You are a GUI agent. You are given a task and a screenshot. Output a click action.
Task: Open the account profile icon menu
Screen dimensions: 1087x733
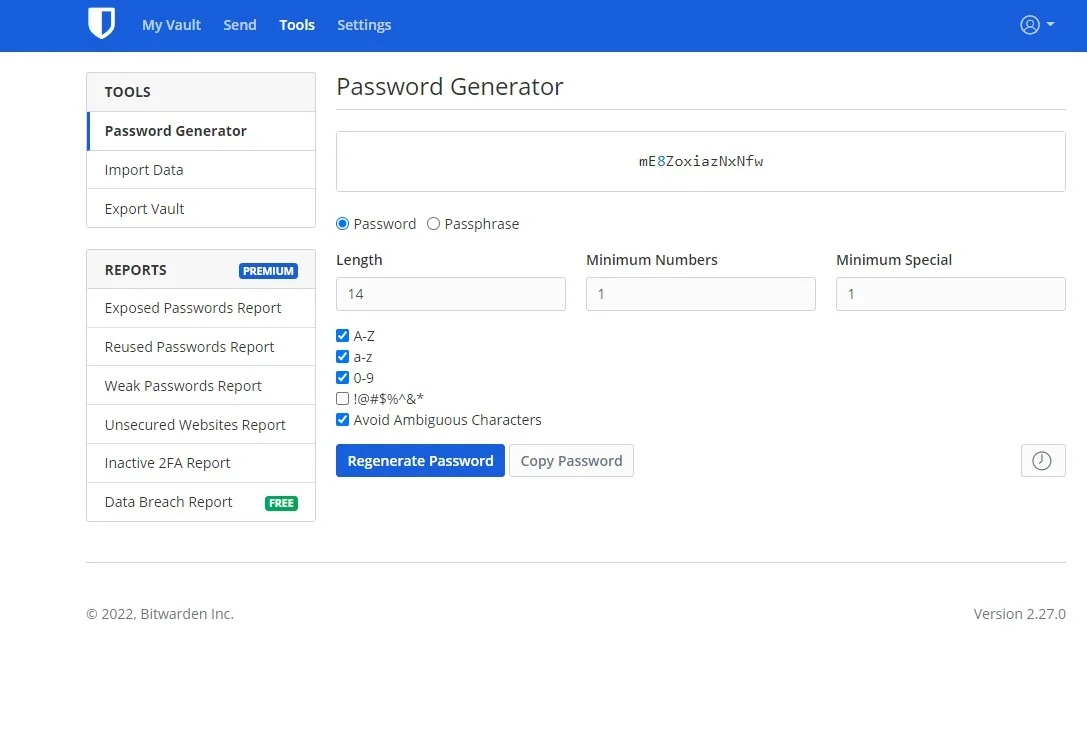pyautogui.click(x=1028, y=25)
